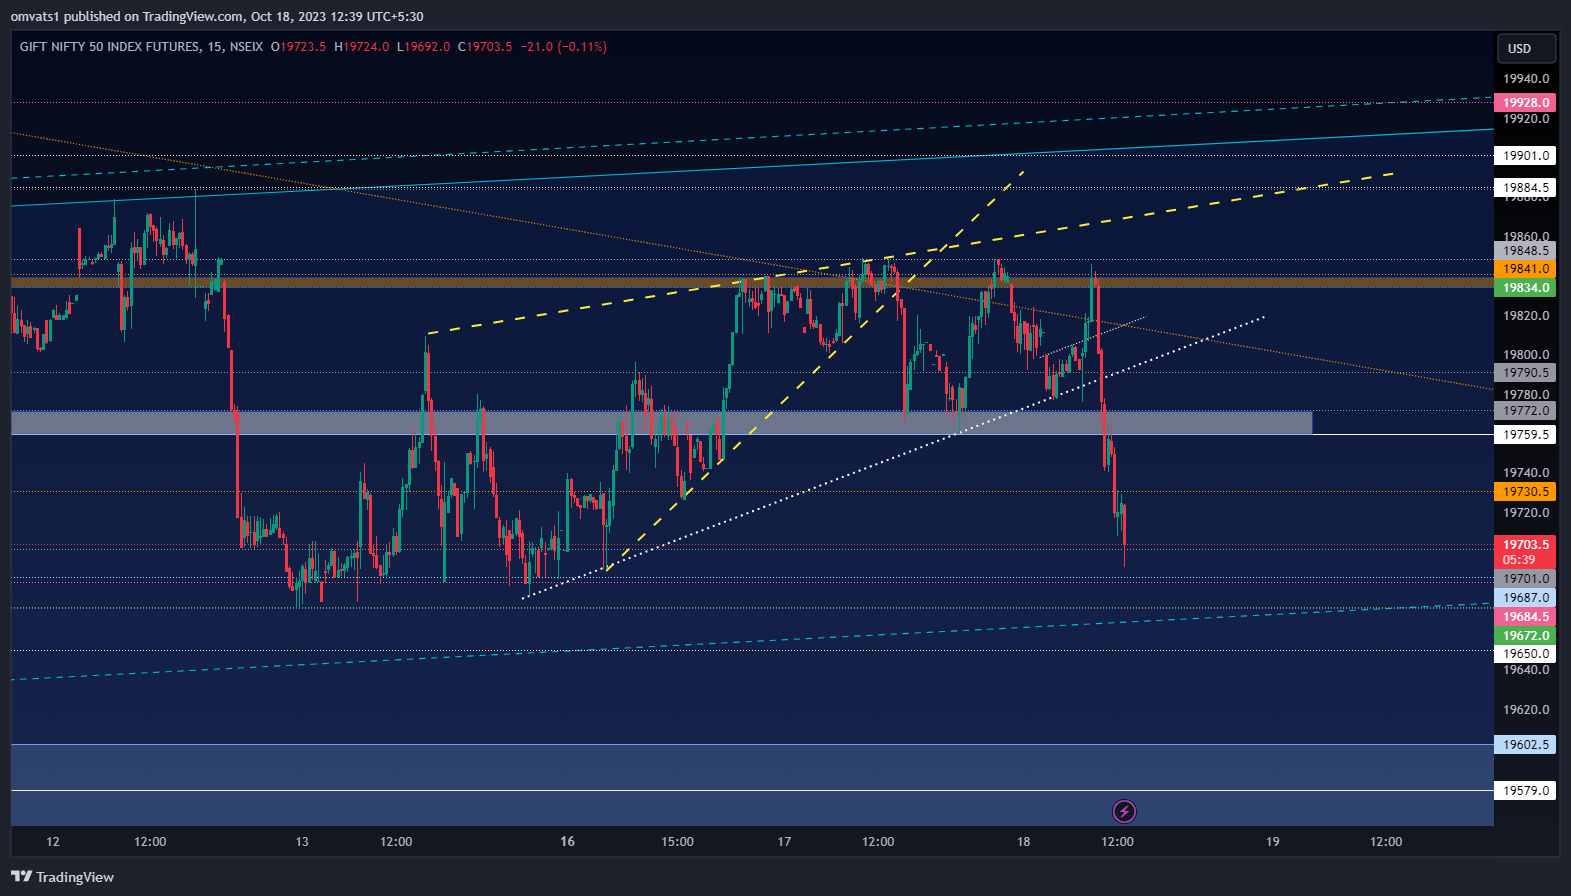This screenshot has height=896, width=1571.
Task: Click the 19620.0 price scale value
Action: point(1526,710)
